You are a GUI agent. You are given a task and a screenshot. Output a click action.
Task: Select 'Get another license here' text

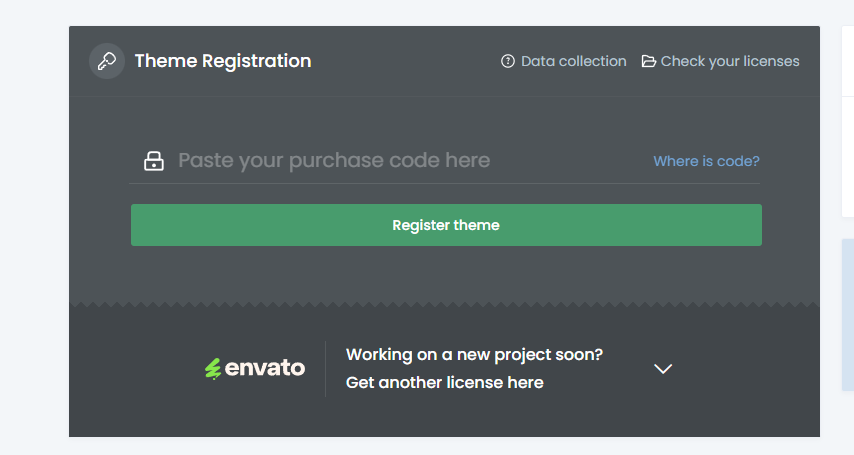pos(445,382)
